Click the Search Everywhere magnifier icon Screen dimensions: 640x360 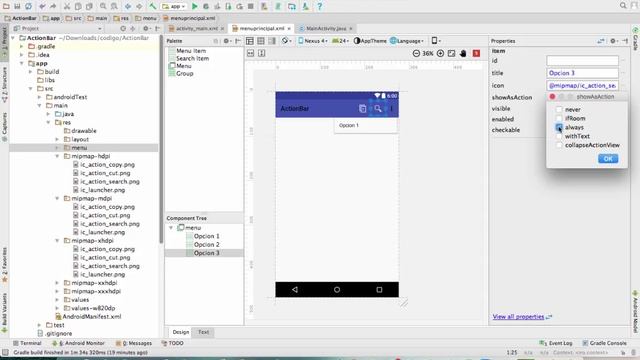(x=623, y=6)
